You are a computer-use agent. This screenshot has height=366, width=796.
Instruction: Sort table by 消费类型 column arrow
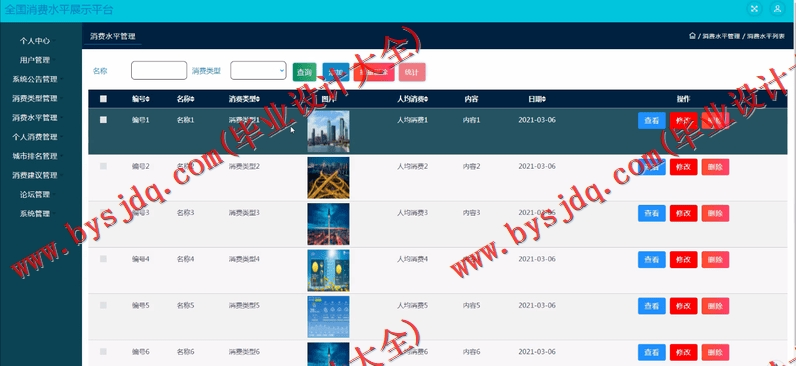258,99
